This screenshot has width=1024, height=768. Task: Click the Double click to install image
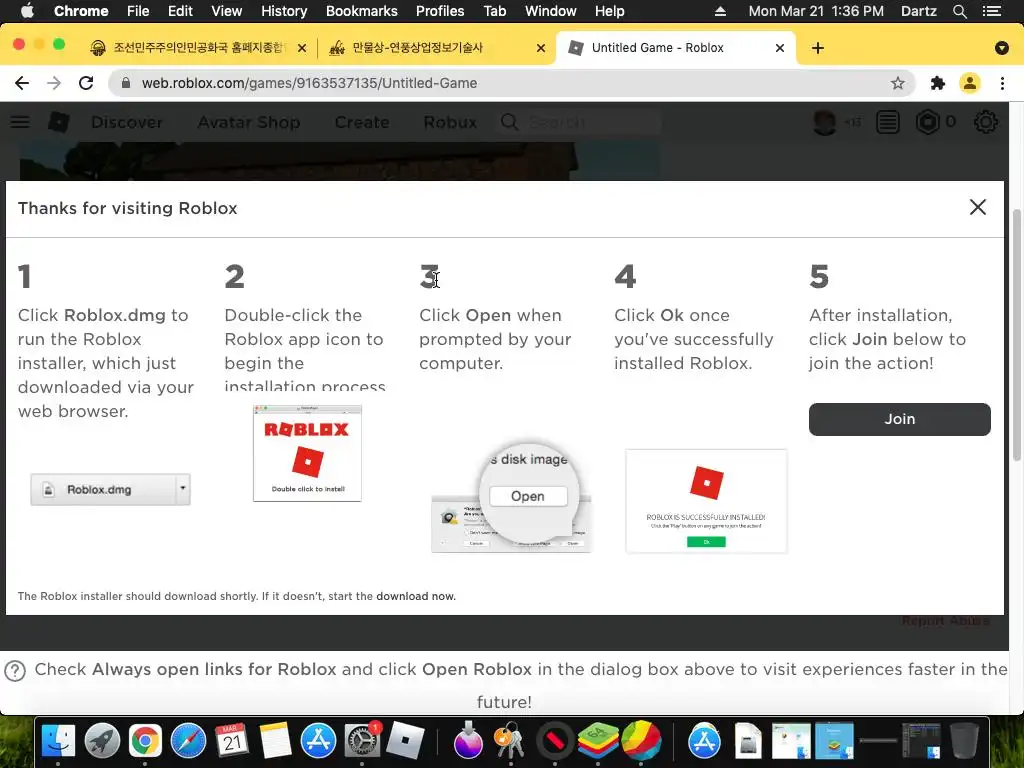(x=307, y=453)
